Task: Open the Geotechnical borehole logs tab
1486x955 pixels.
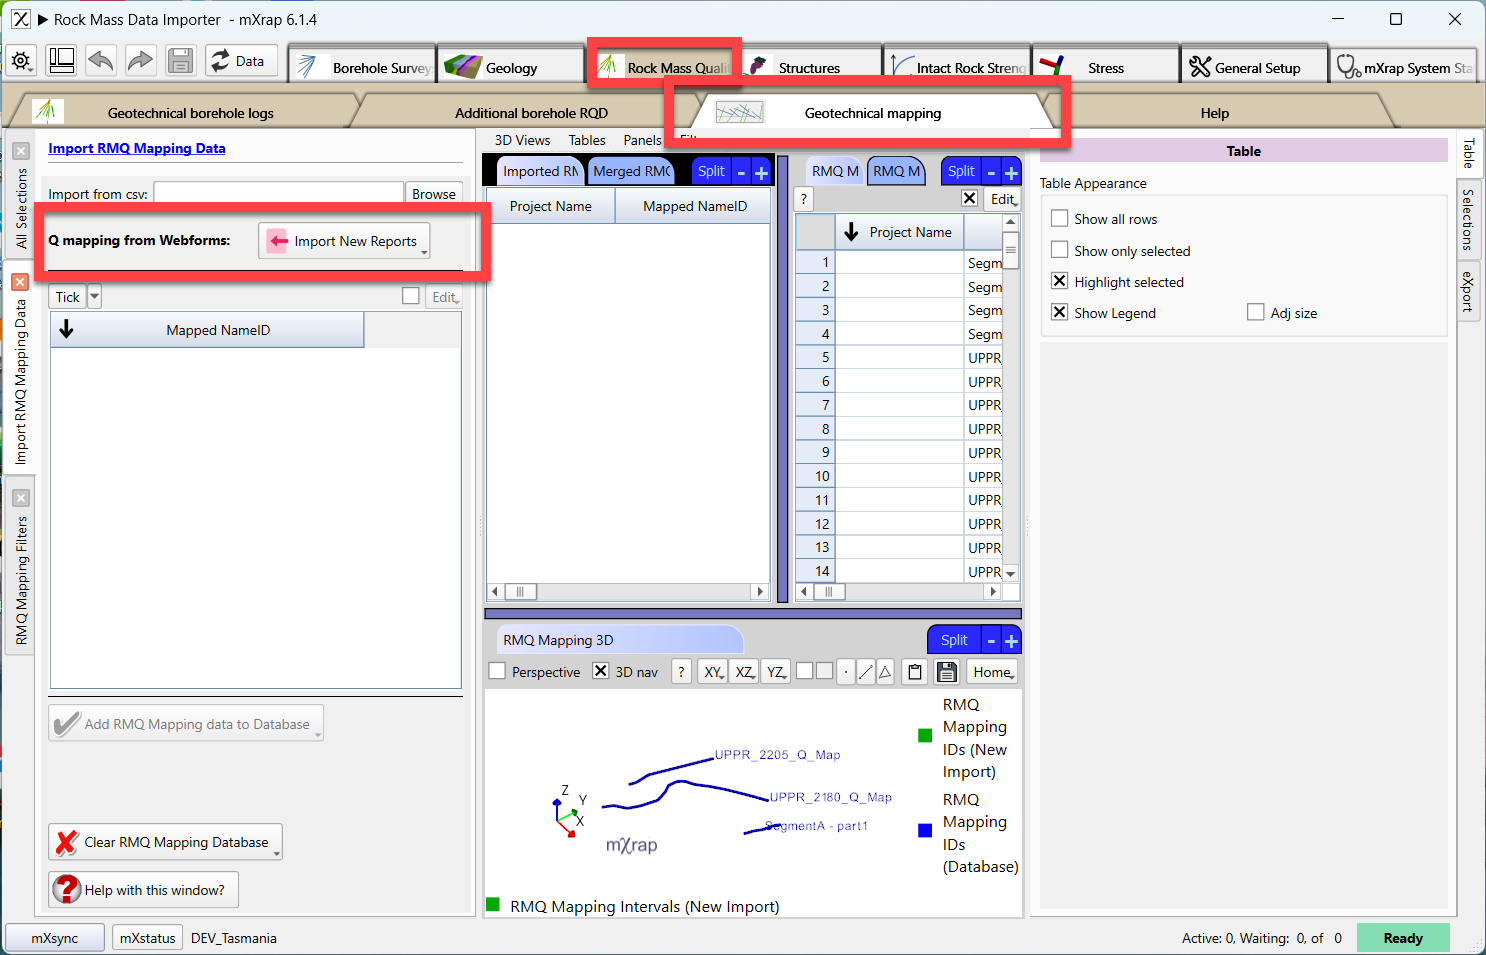Action: pyautogui.click(x=190, y=112)
